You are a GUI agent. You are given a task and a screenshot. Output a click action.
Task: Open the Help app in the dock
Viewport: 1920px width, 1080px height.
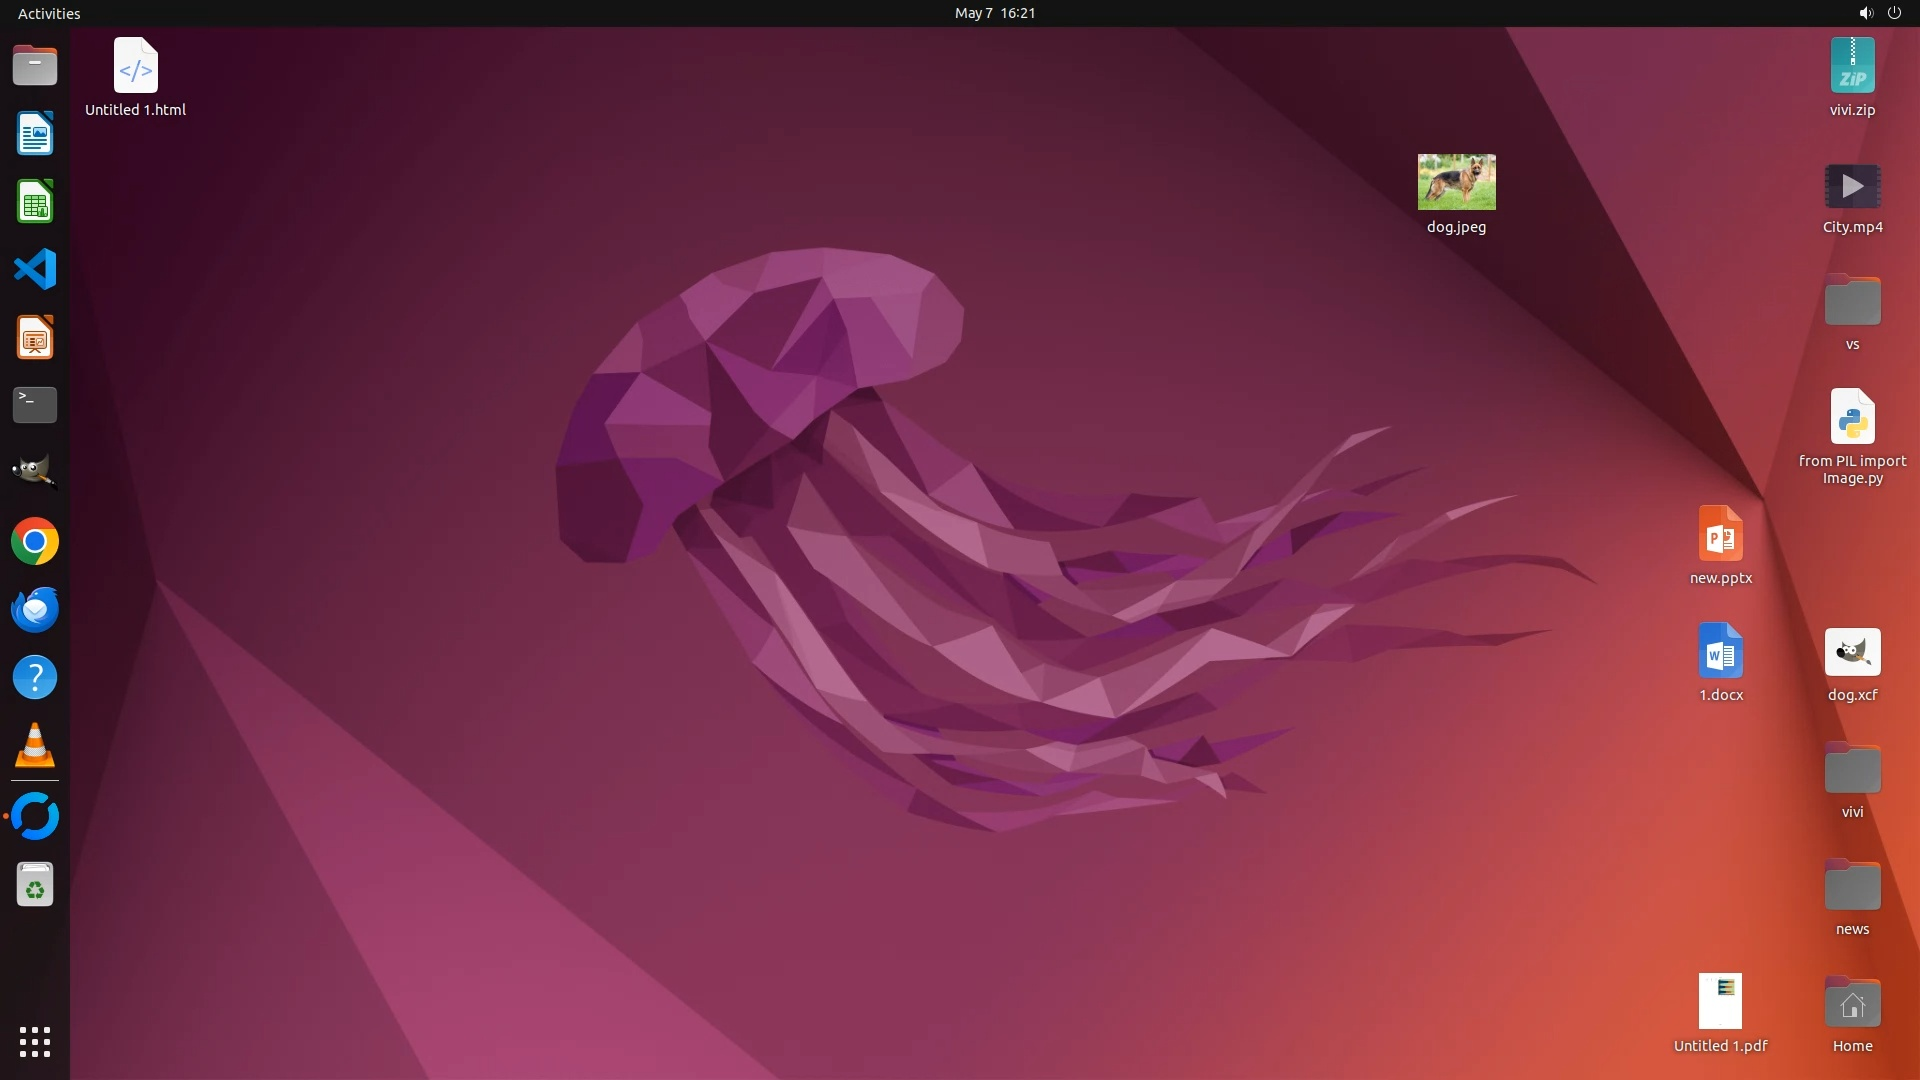tap(35, 678)
